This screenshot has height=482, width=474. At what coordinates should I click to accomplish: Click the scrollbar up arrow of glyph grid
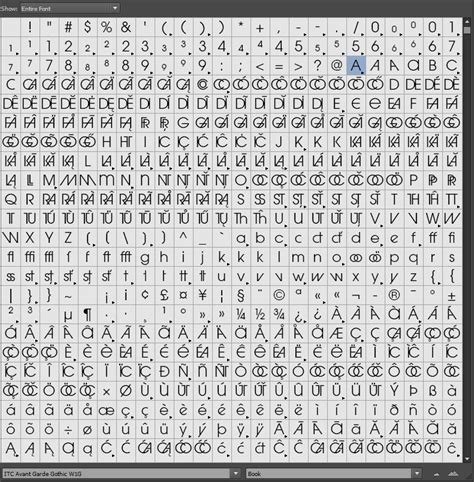click(x=467, y=21)
